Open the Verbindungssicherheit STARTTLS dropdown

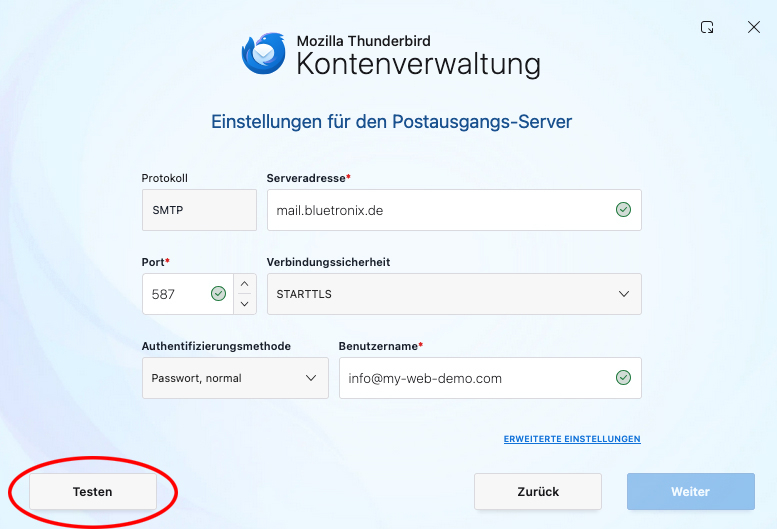coord(454,294)
